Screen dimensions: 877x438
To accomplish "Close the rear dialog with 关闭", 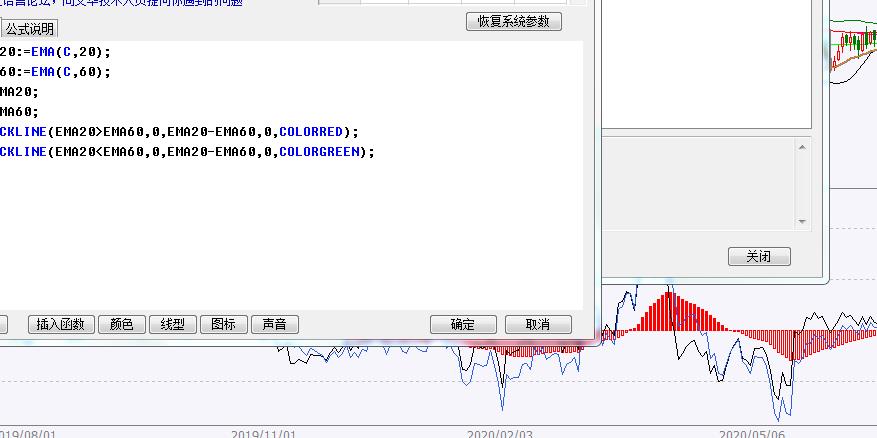I will [759, 257].
